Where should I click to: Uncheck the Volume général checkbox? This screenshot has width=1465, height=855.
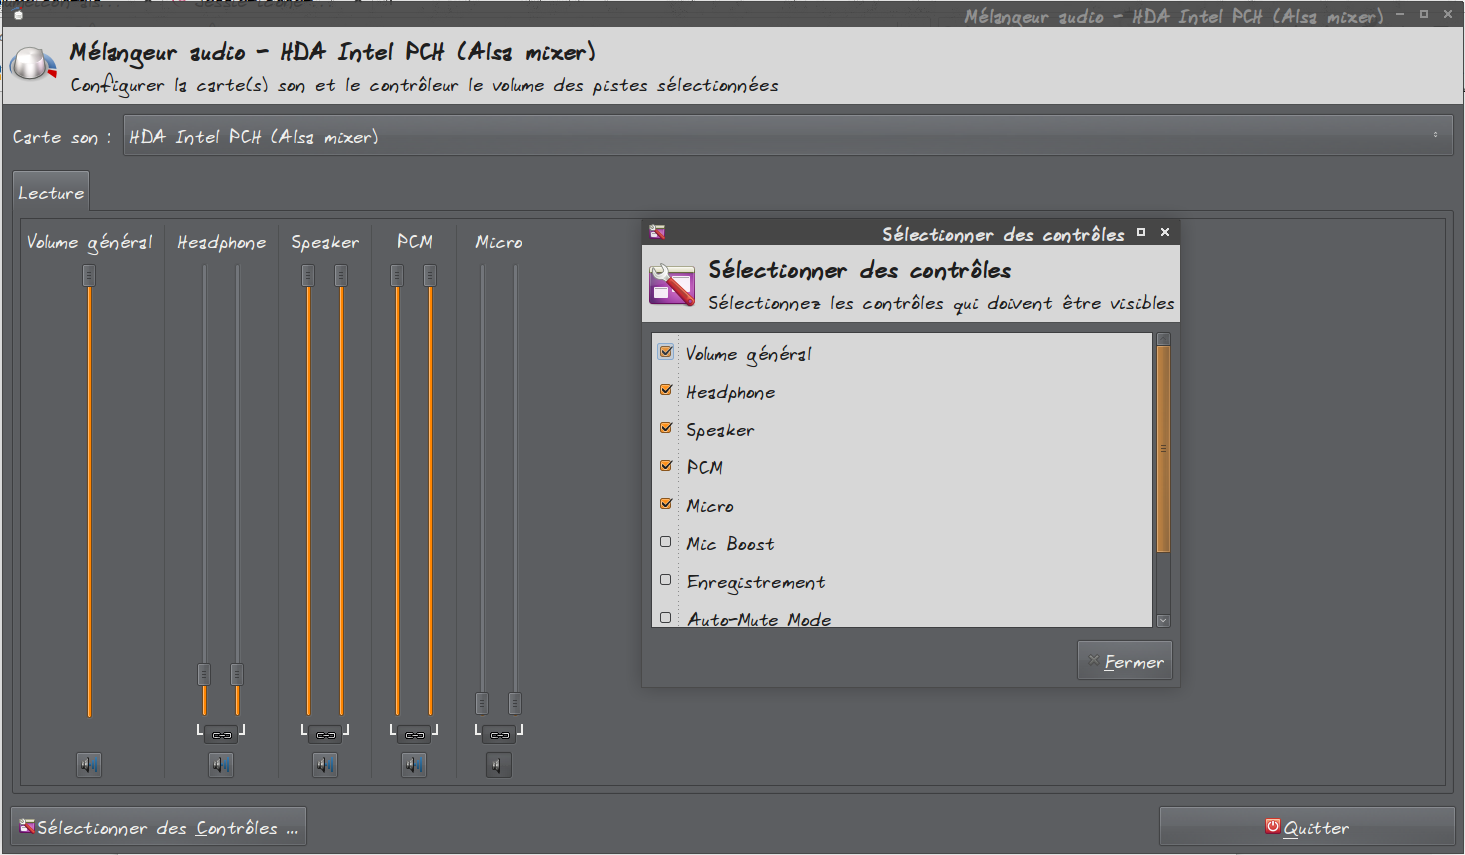666,352
